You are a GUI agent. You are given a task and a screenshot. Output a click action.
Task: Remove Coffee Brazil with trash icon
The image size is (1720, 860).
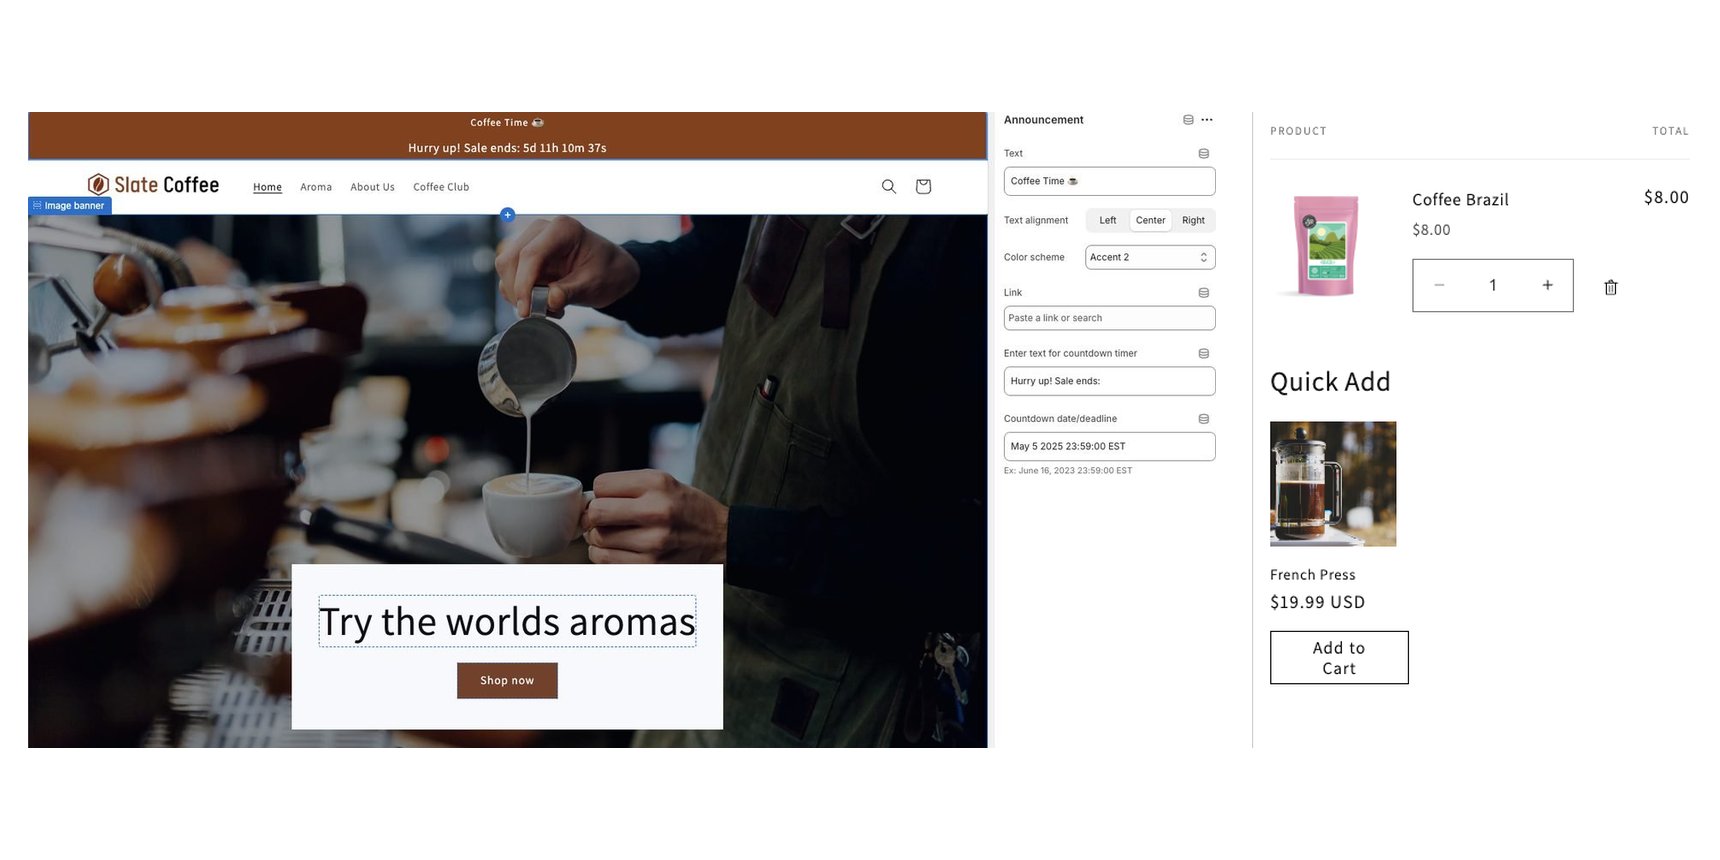tap(1611, 287)
